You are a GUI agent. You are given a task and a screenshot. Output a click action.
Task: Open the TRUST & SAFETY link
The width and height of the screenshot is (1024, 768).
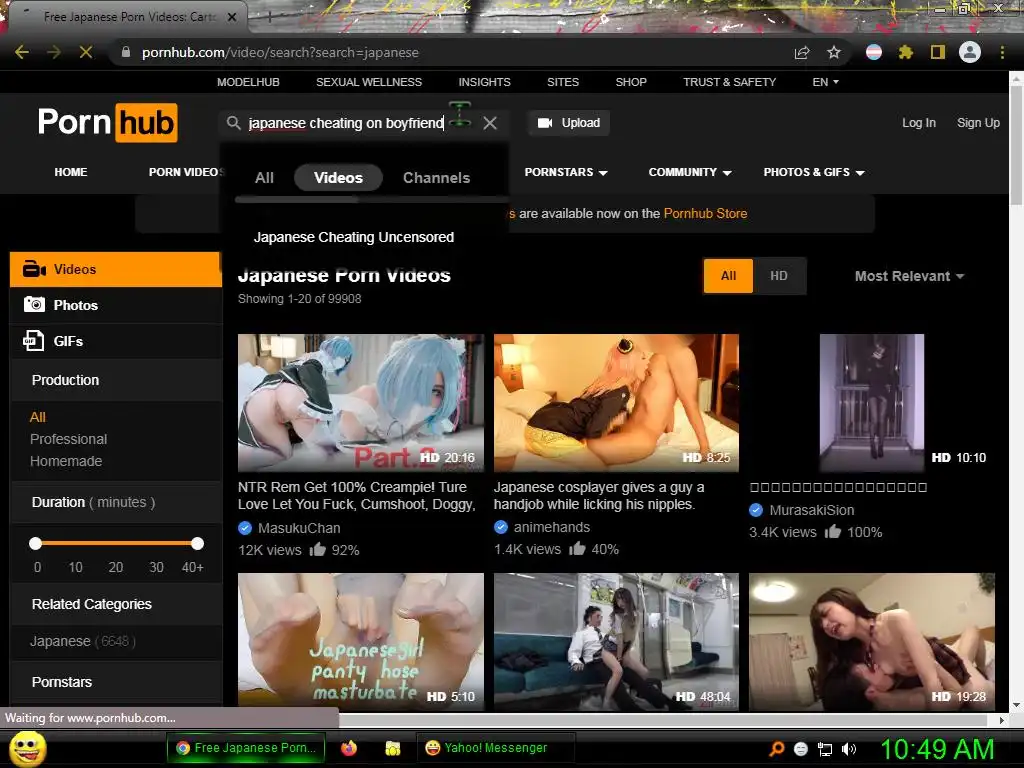click(x=729, y=82)
